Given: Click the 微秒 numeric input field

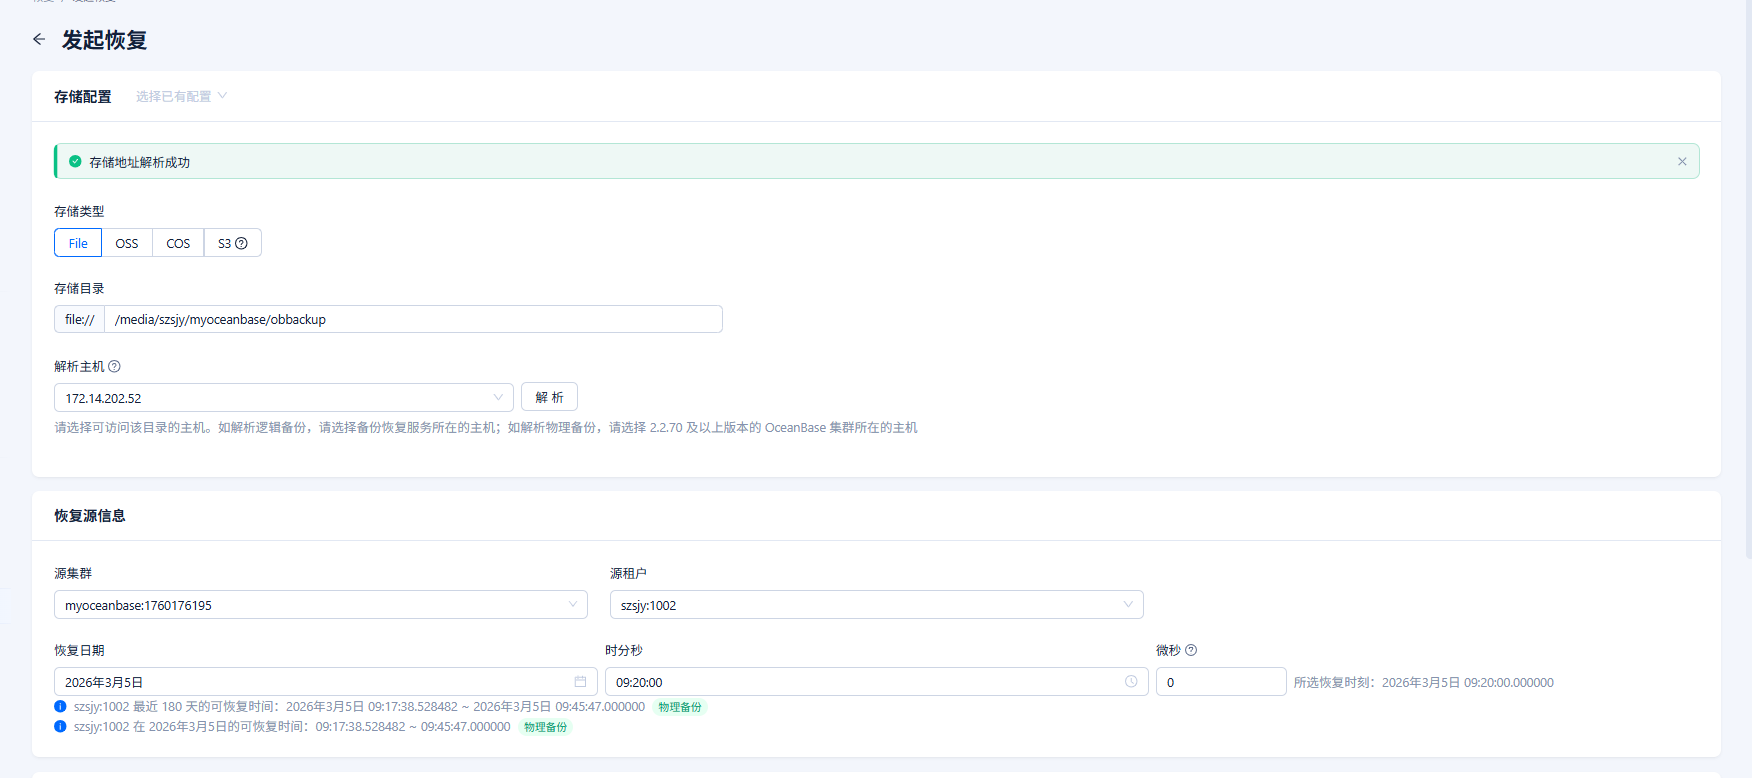Looking at the screenshot, I should click(1220, 682).
